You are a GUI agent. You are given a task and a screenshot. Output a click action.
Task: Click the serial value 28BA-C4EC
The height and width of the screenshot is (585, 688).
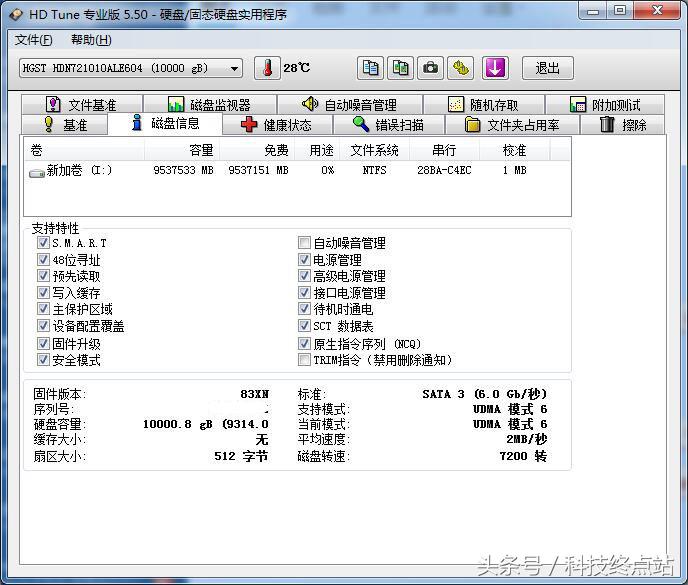pos(444,170)
